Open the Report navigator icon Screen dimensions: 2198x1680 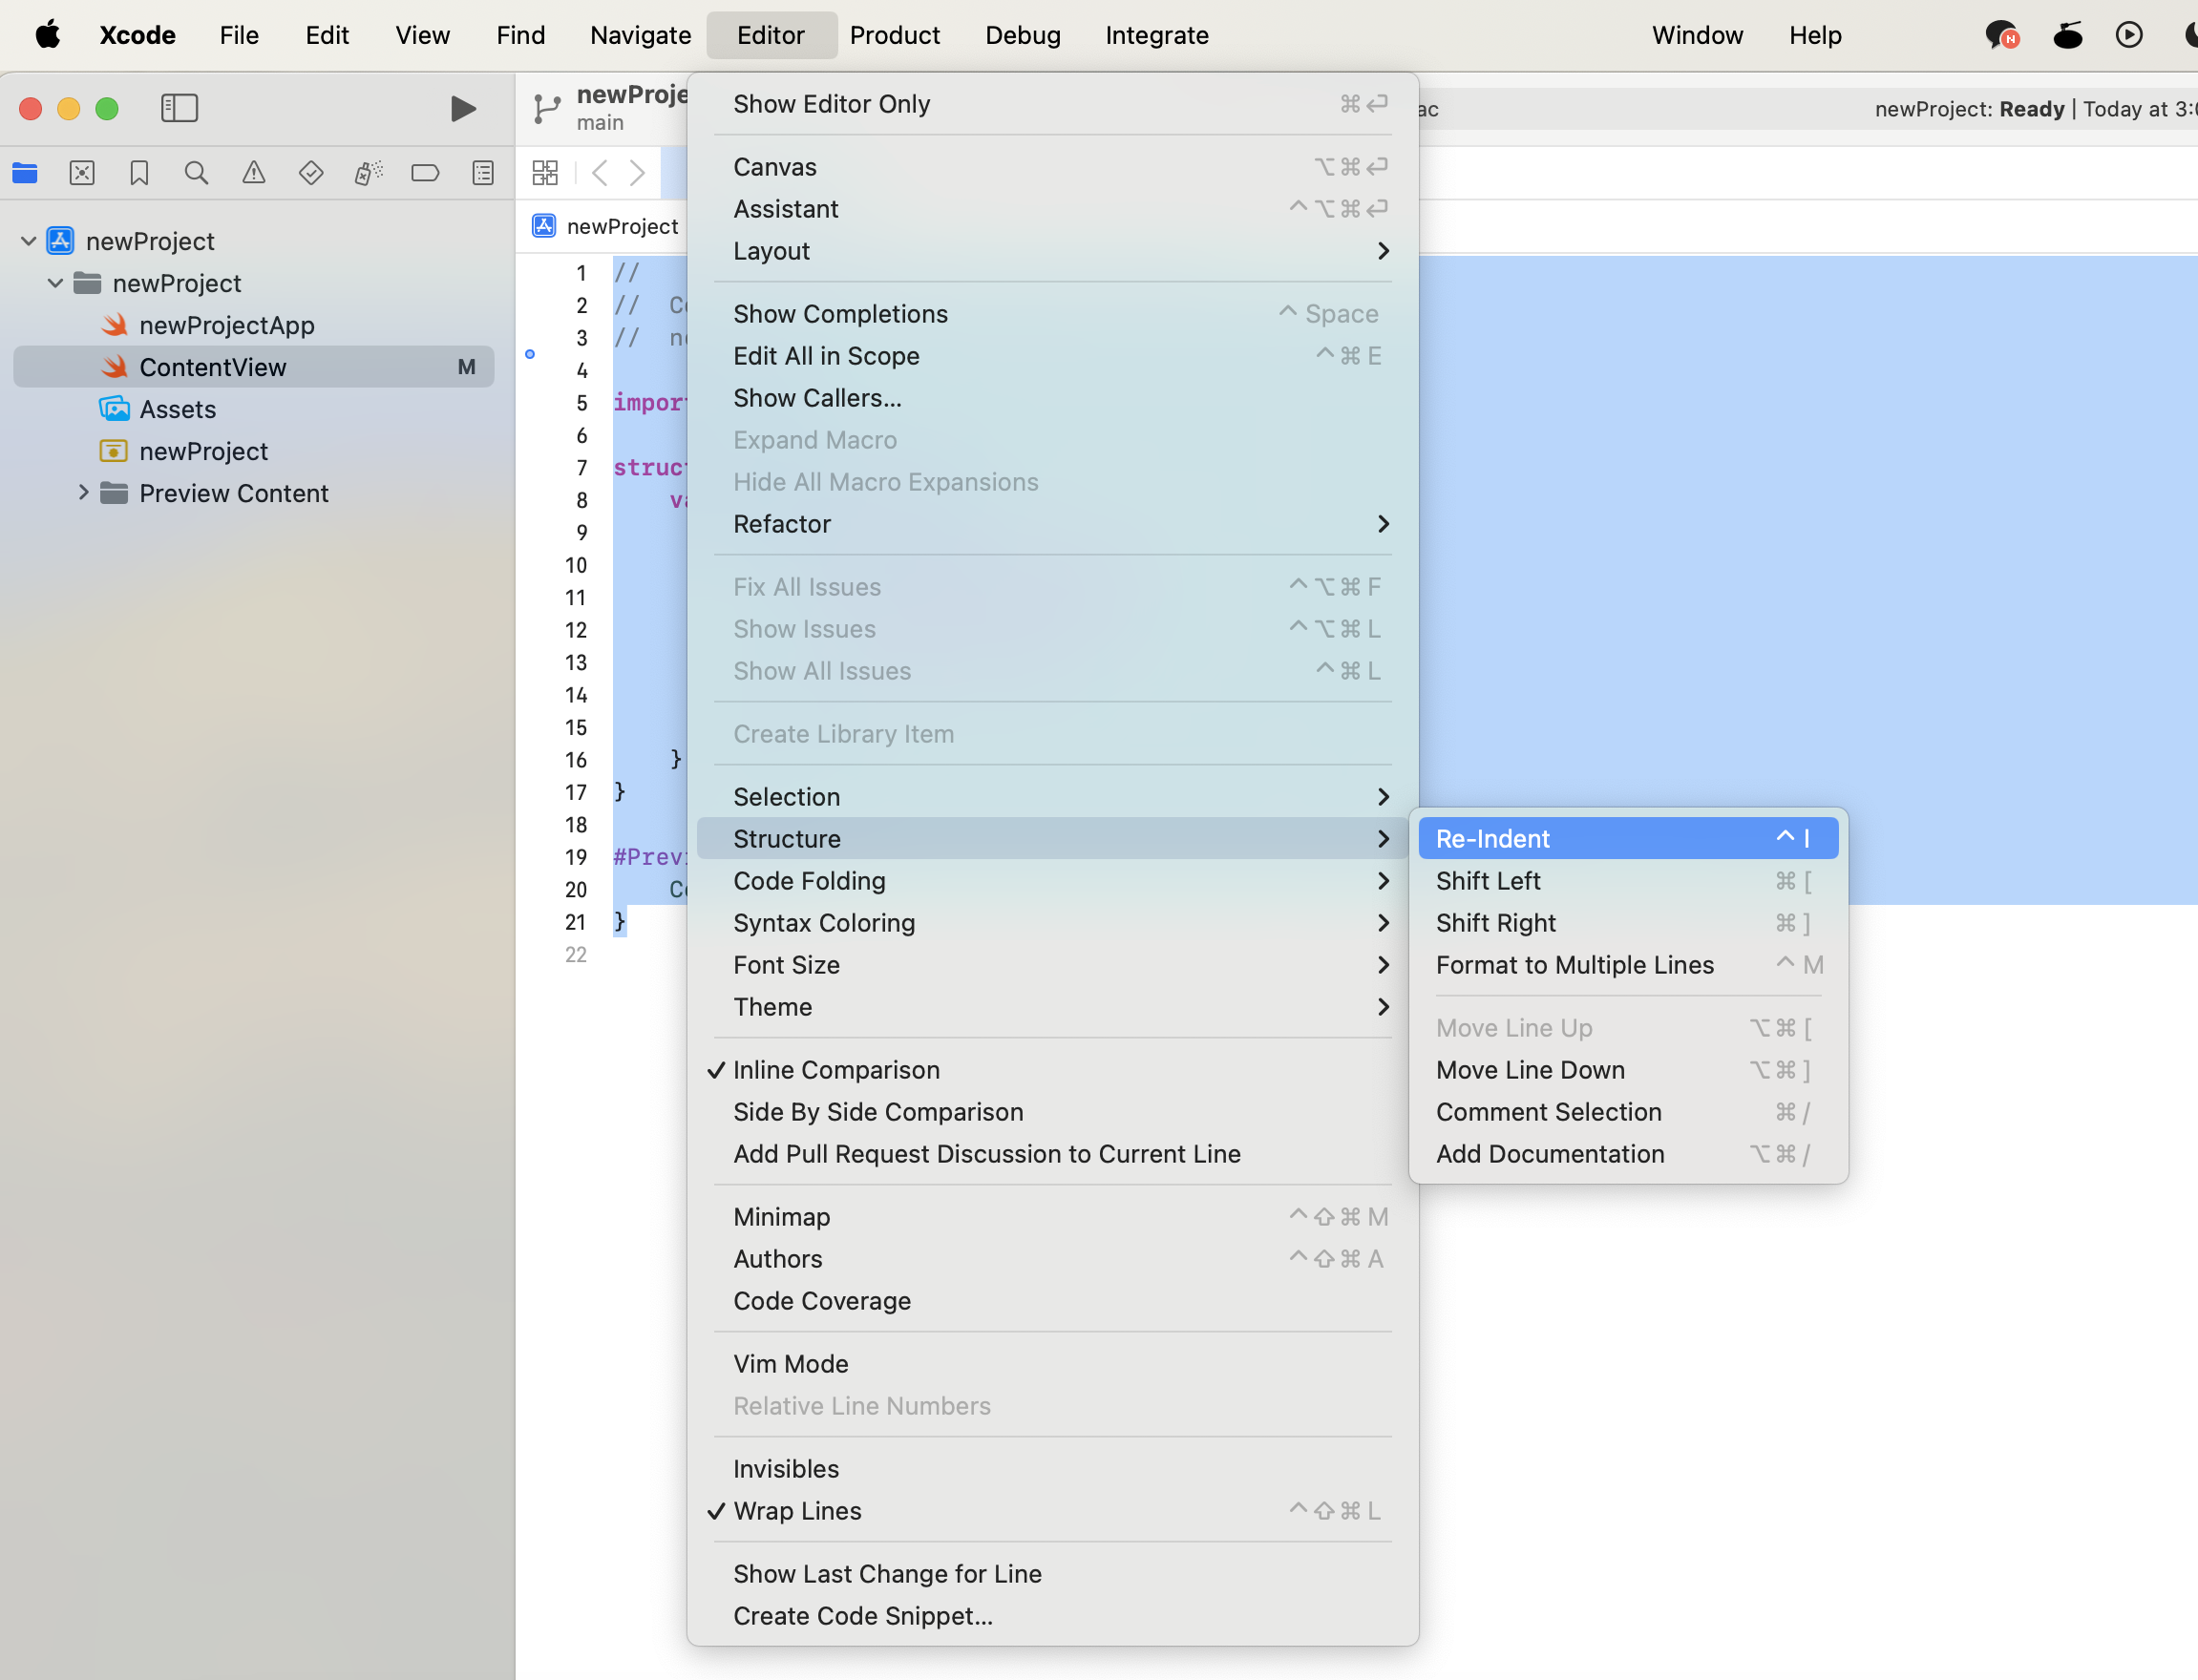pyautogui.click(x=483, y=173)
